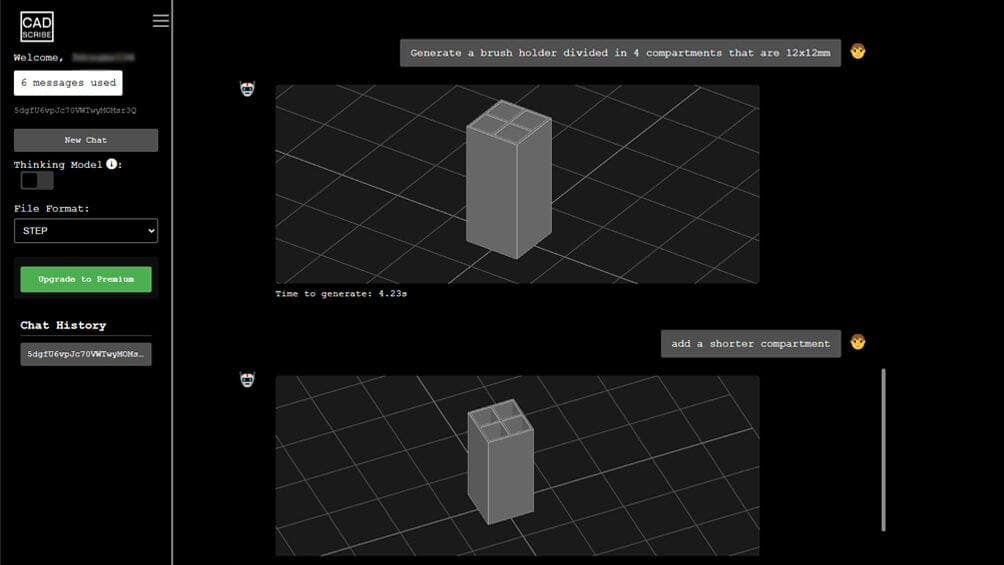The width and height of the screenshot is (1004, 565).
Task: Toggle the Thinking Model switch
Action: tap(37, 181)
